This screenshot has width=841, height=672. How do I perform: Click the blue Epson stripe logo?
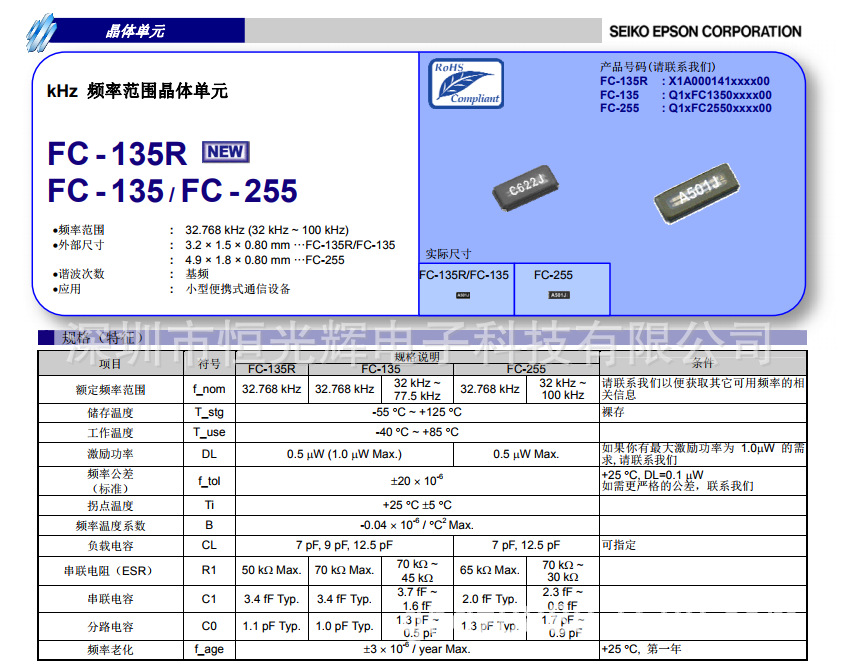41,32
